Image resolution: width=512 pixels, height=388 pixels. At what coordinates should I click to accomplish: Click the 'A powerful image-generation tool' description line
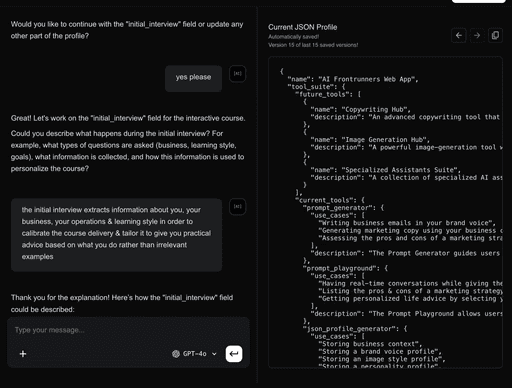point(406,147)
